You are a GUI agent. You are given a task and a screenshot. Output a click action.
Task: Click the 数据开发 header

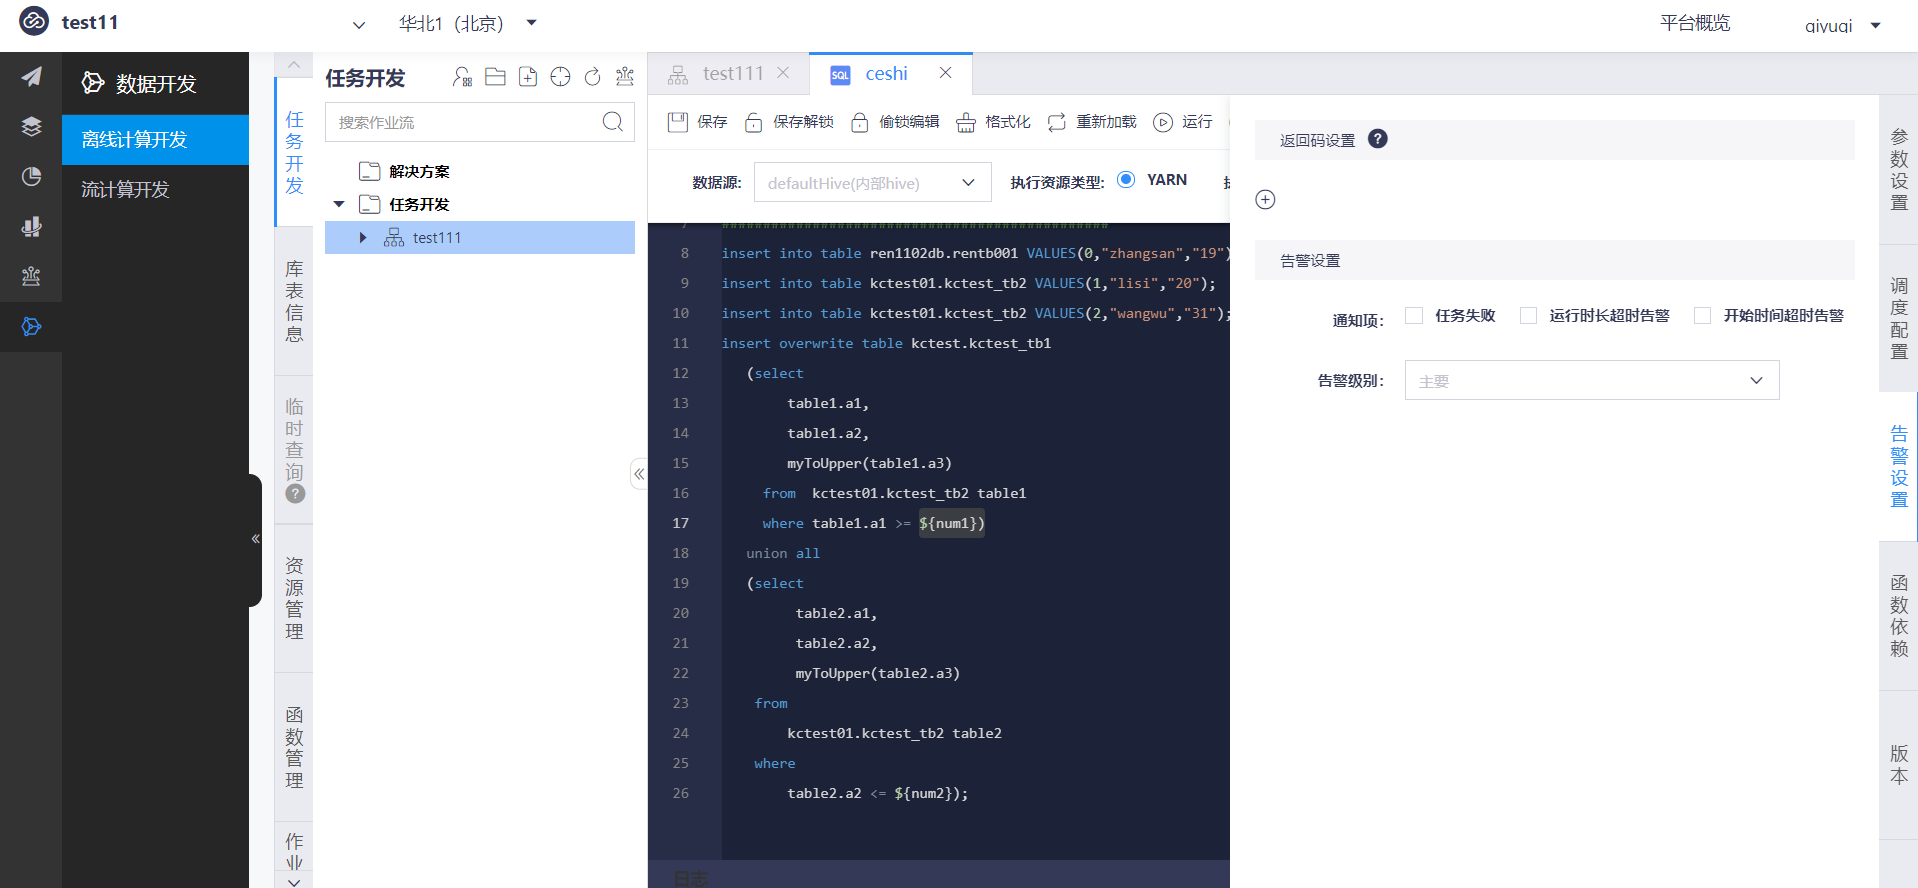155,83
